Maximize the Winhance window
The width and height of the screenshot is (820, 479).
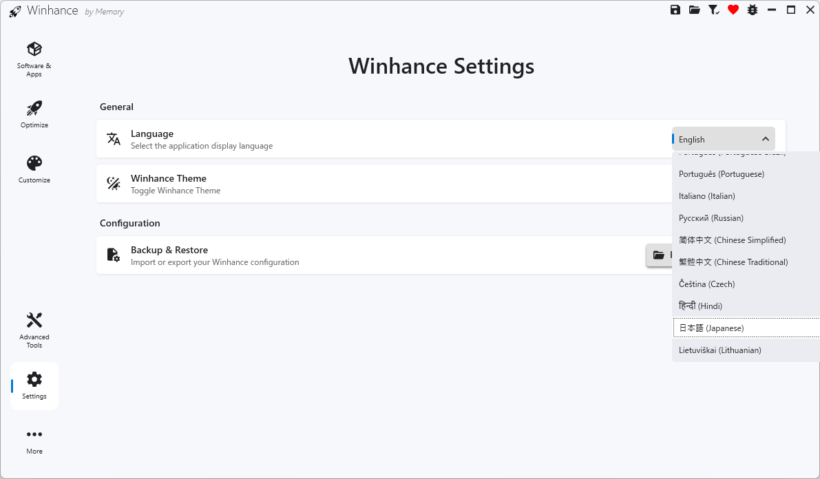[x=791, y=9]
